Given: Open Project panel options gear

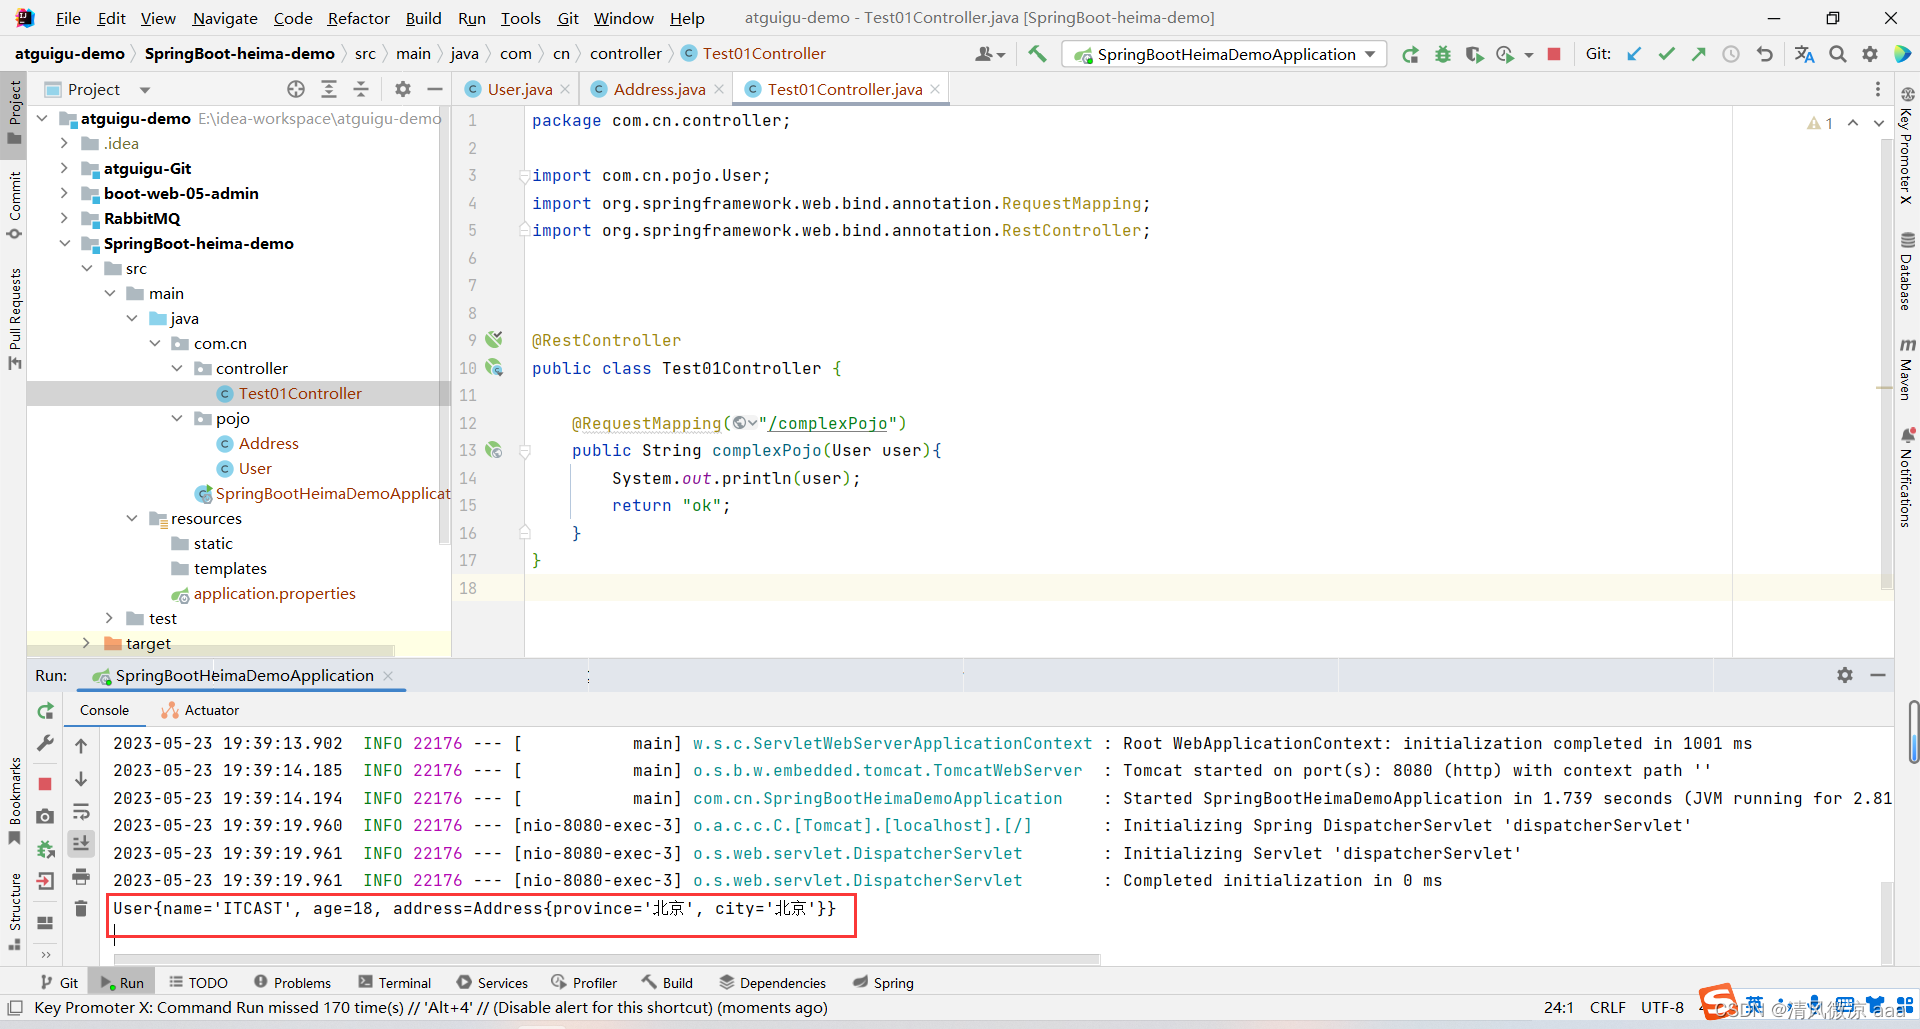Looking at the screenshot, I should tap(403, 89).
